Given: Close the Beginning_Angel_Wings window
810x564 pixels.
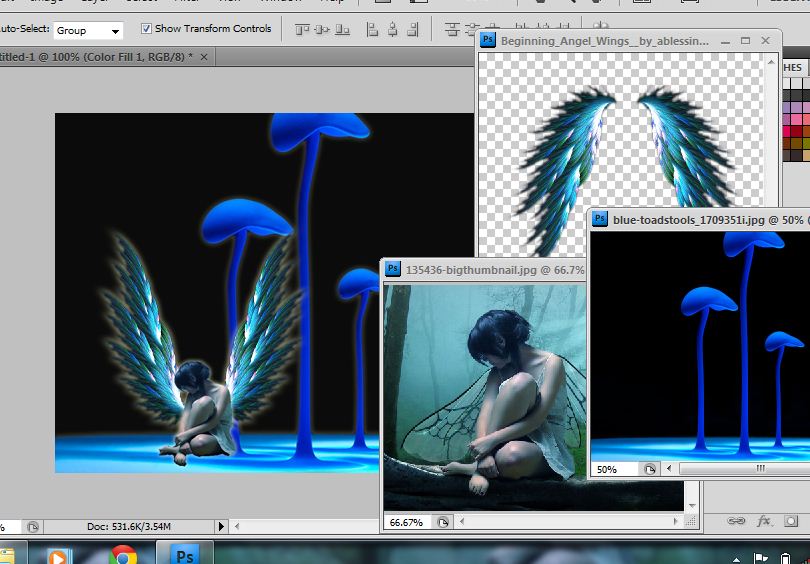Looking at the screenshot, I should [x=766, y=40].
